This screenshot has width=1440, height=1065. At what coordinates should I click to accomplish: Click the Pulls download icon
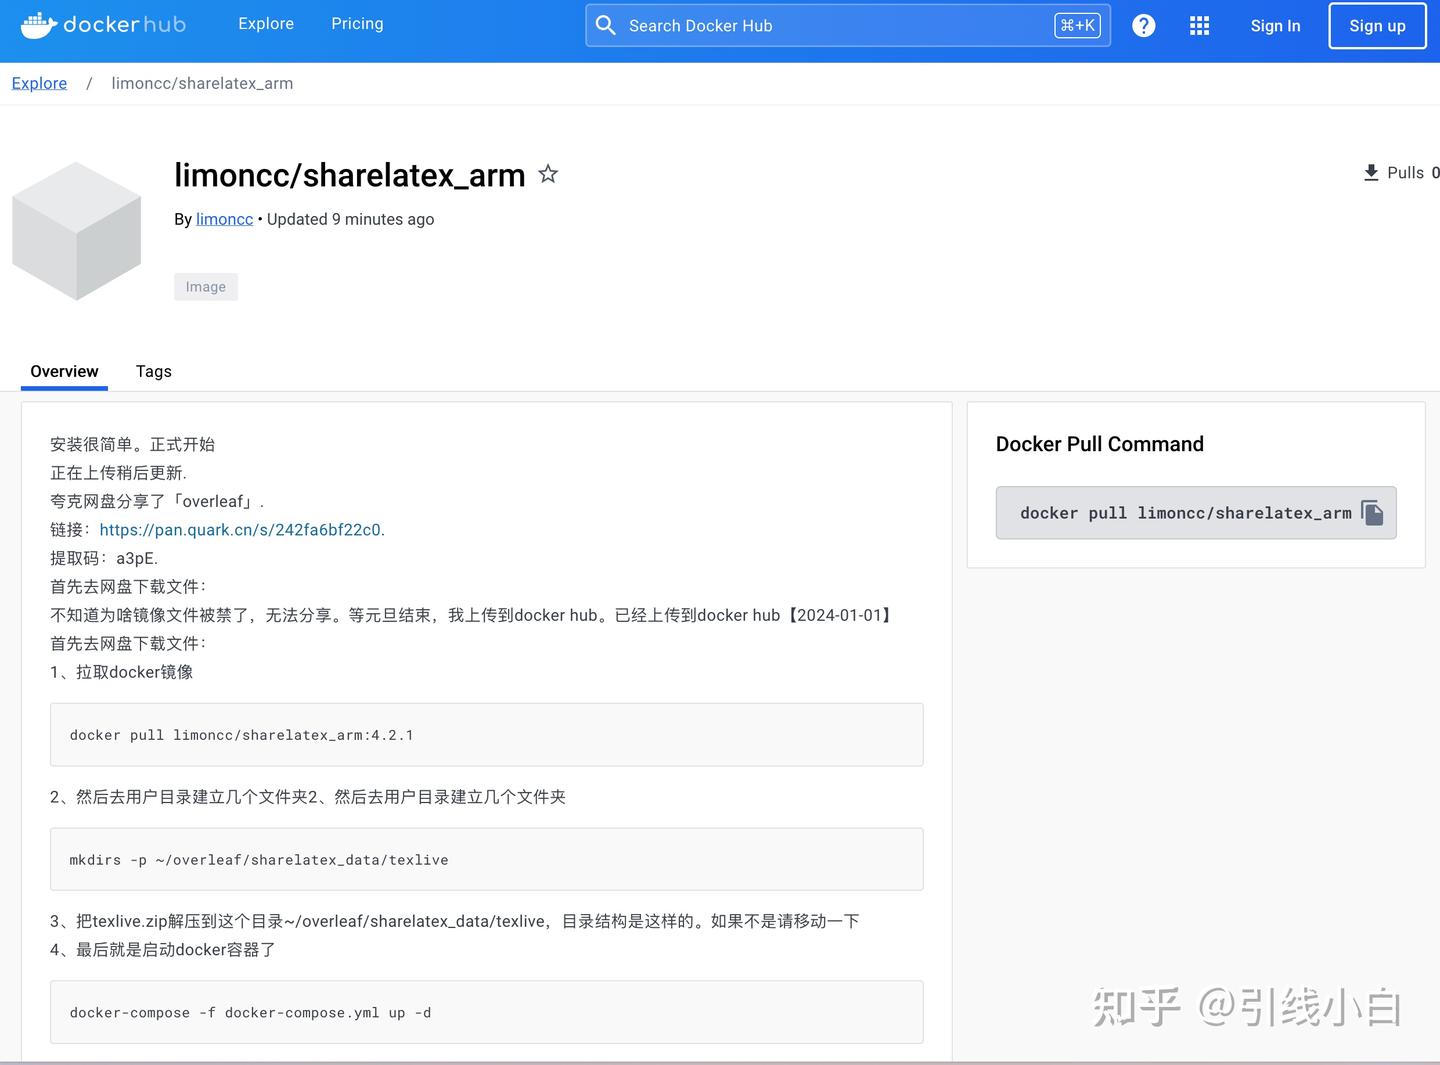[1371, 173]
